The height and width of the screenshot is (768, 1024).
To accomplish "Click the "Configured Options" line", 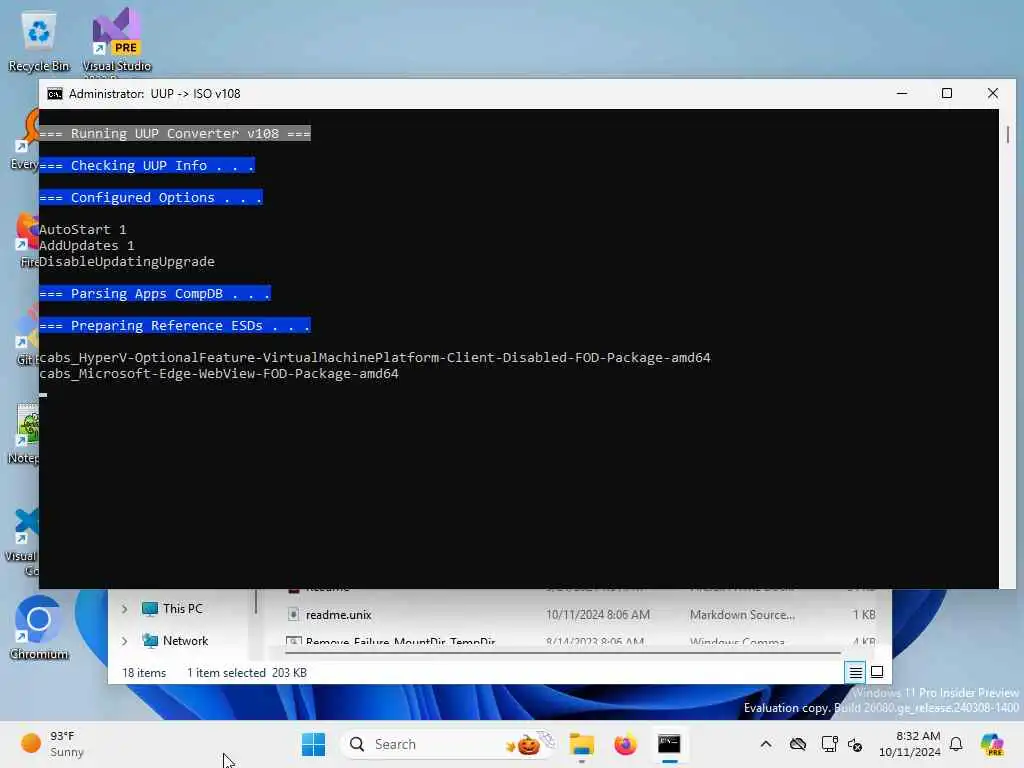I will coord(151,197).
